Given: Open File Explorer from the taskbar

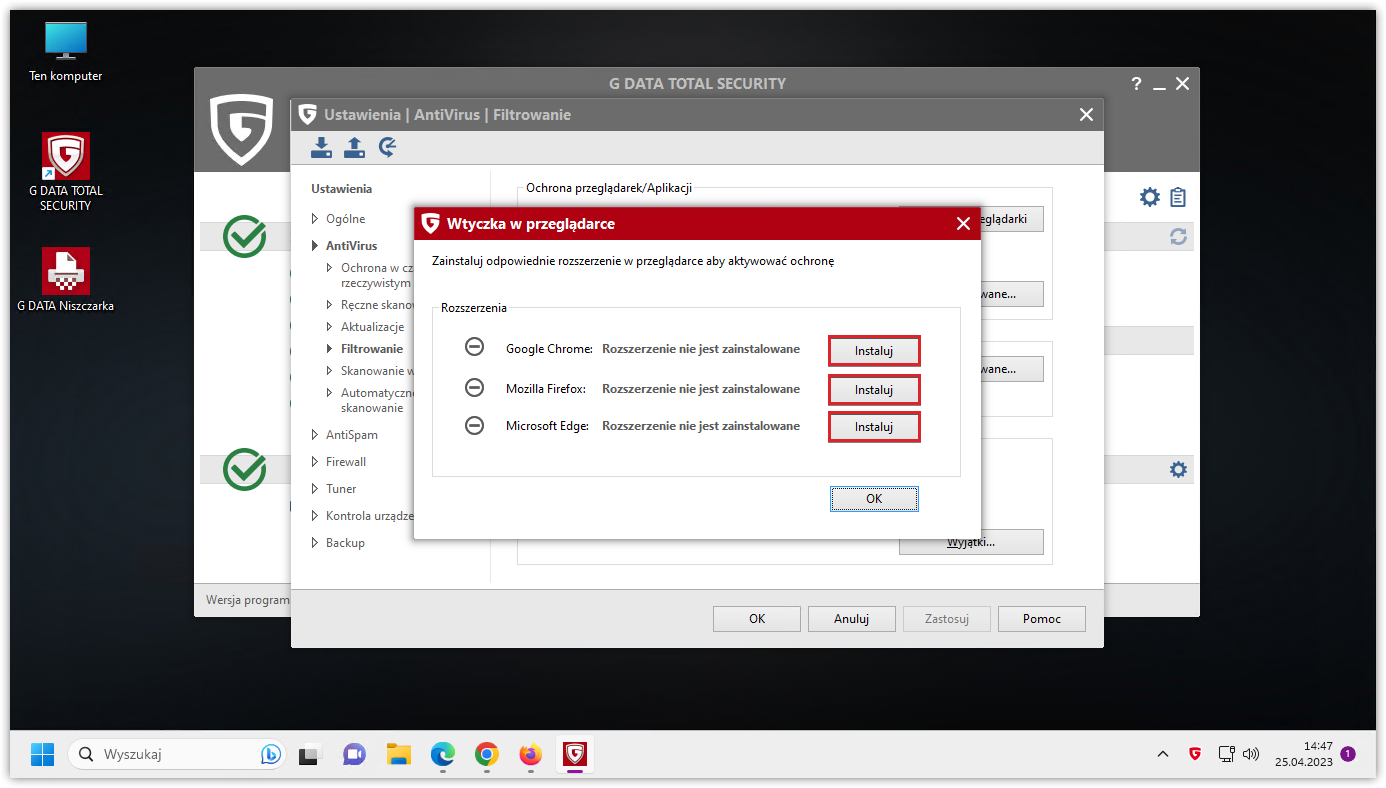Looking at the screenshot, I should point(399,754).
